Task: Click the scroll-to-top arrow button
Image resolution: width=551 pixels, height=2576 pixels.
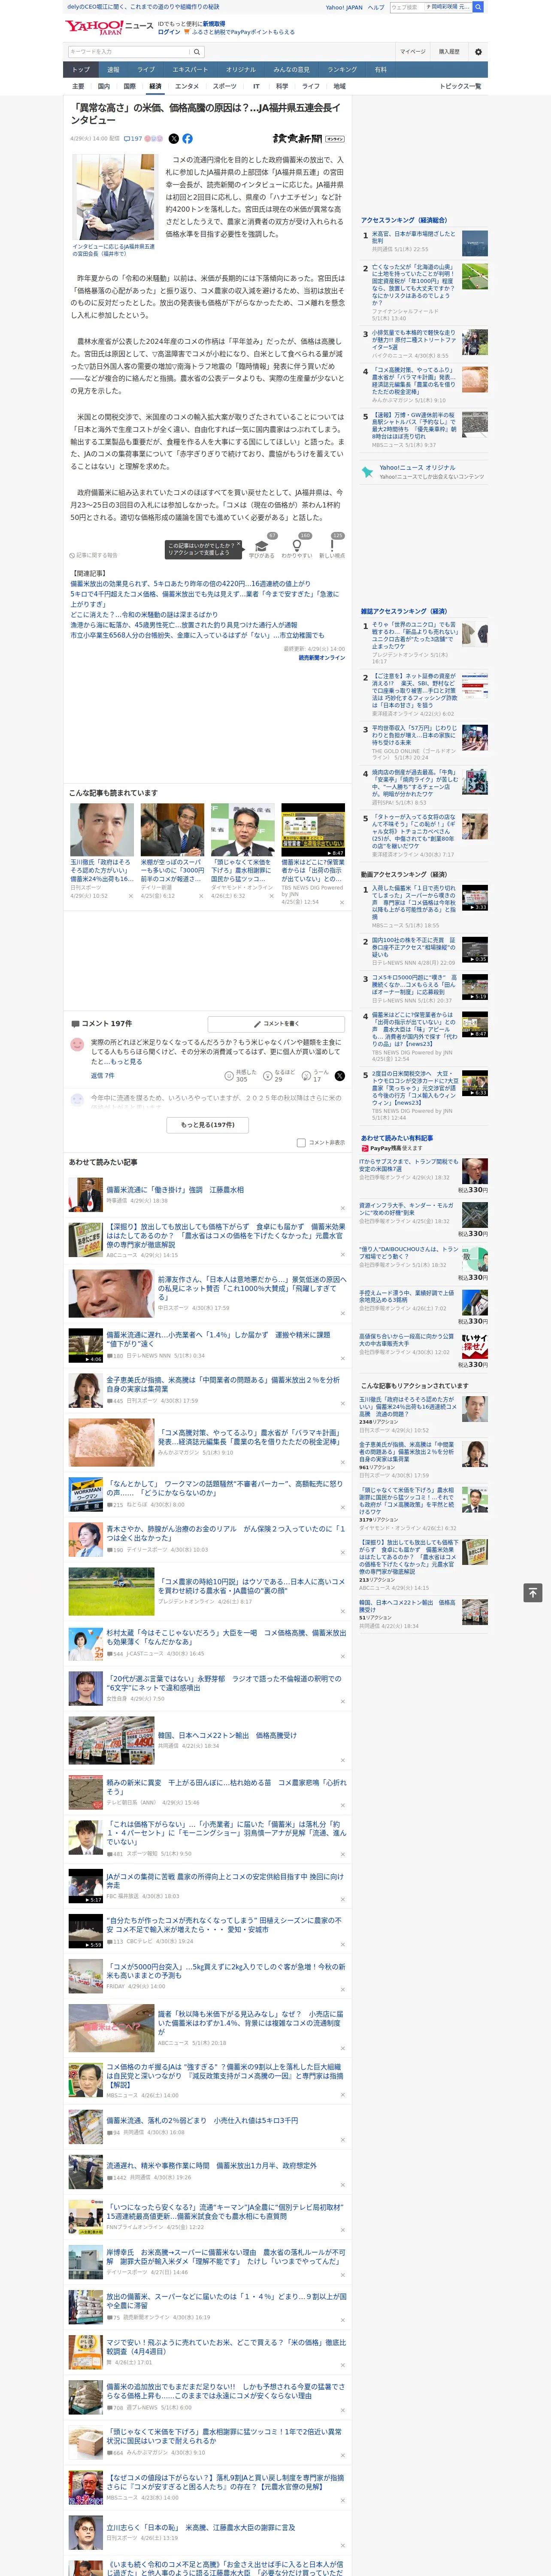Action: 533,1592
